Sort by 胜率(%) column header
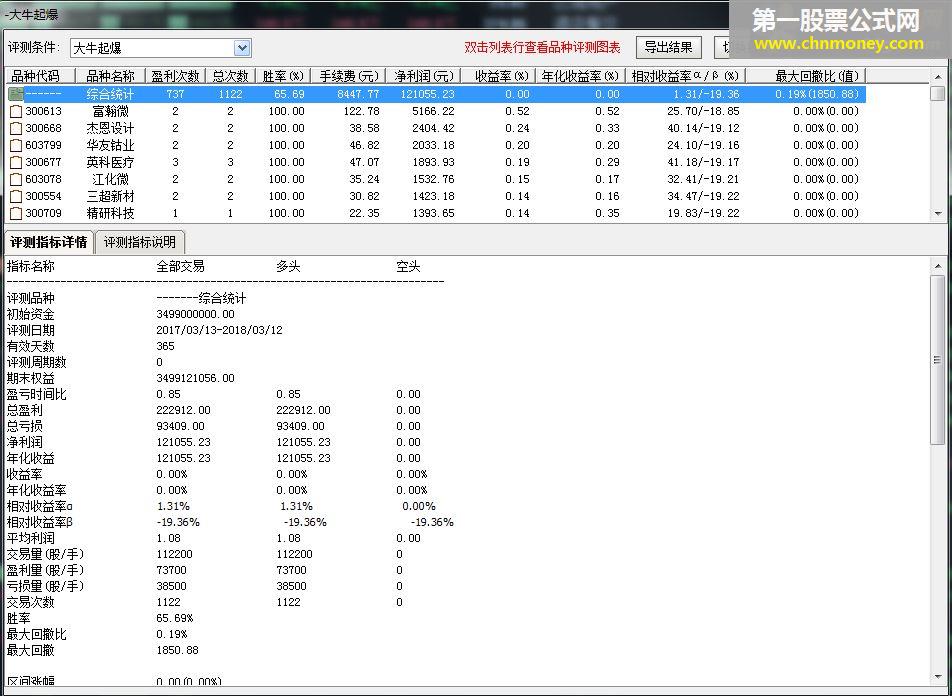 (283, 76)
